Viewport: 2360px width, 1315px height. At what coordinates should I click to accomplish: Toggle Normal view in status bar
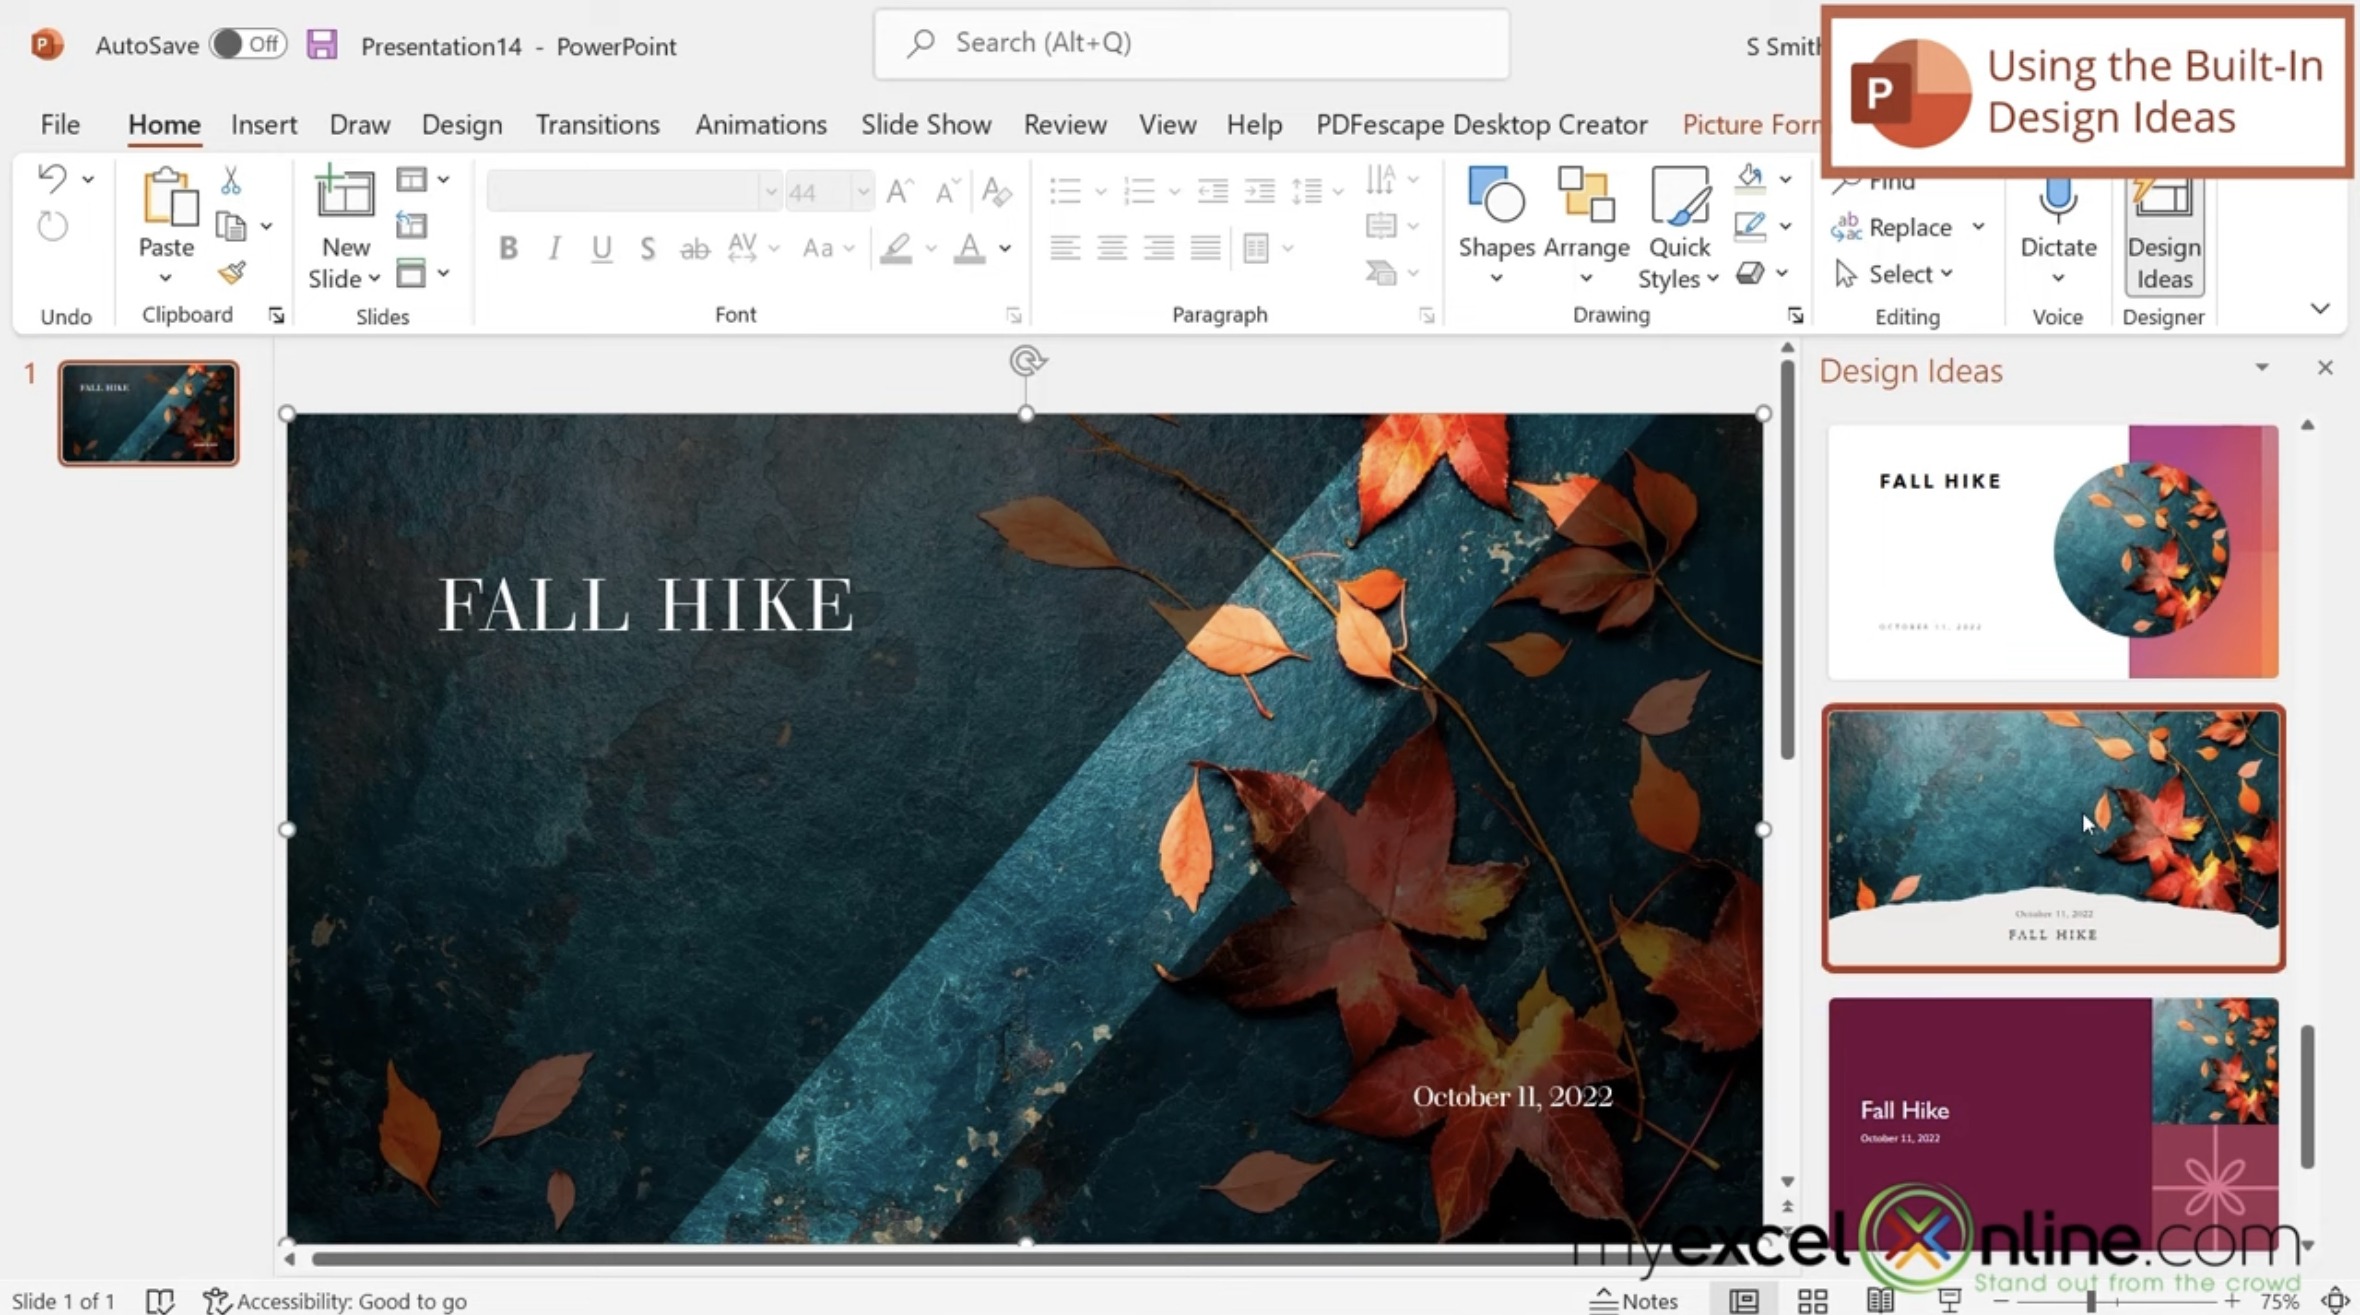pos(1744,1300)
